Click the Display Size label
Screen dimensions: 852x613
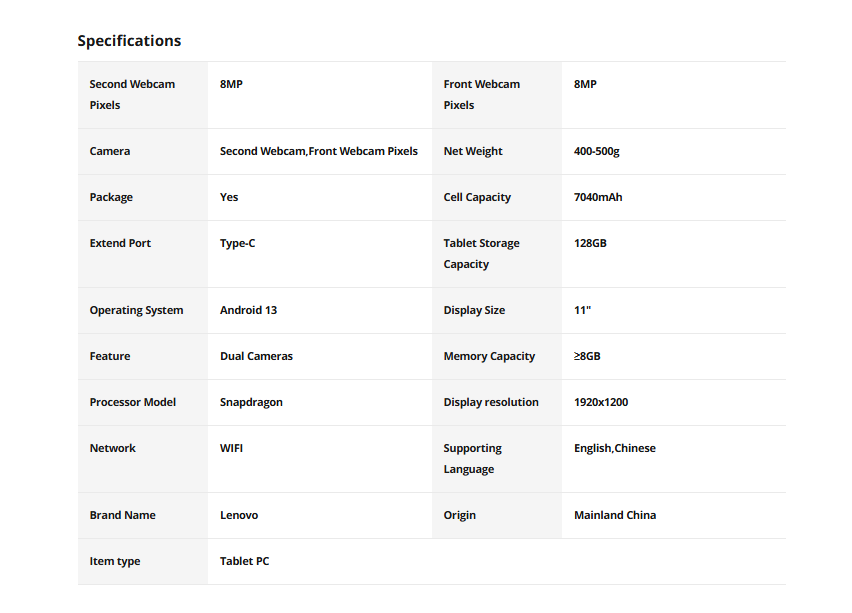474,310
